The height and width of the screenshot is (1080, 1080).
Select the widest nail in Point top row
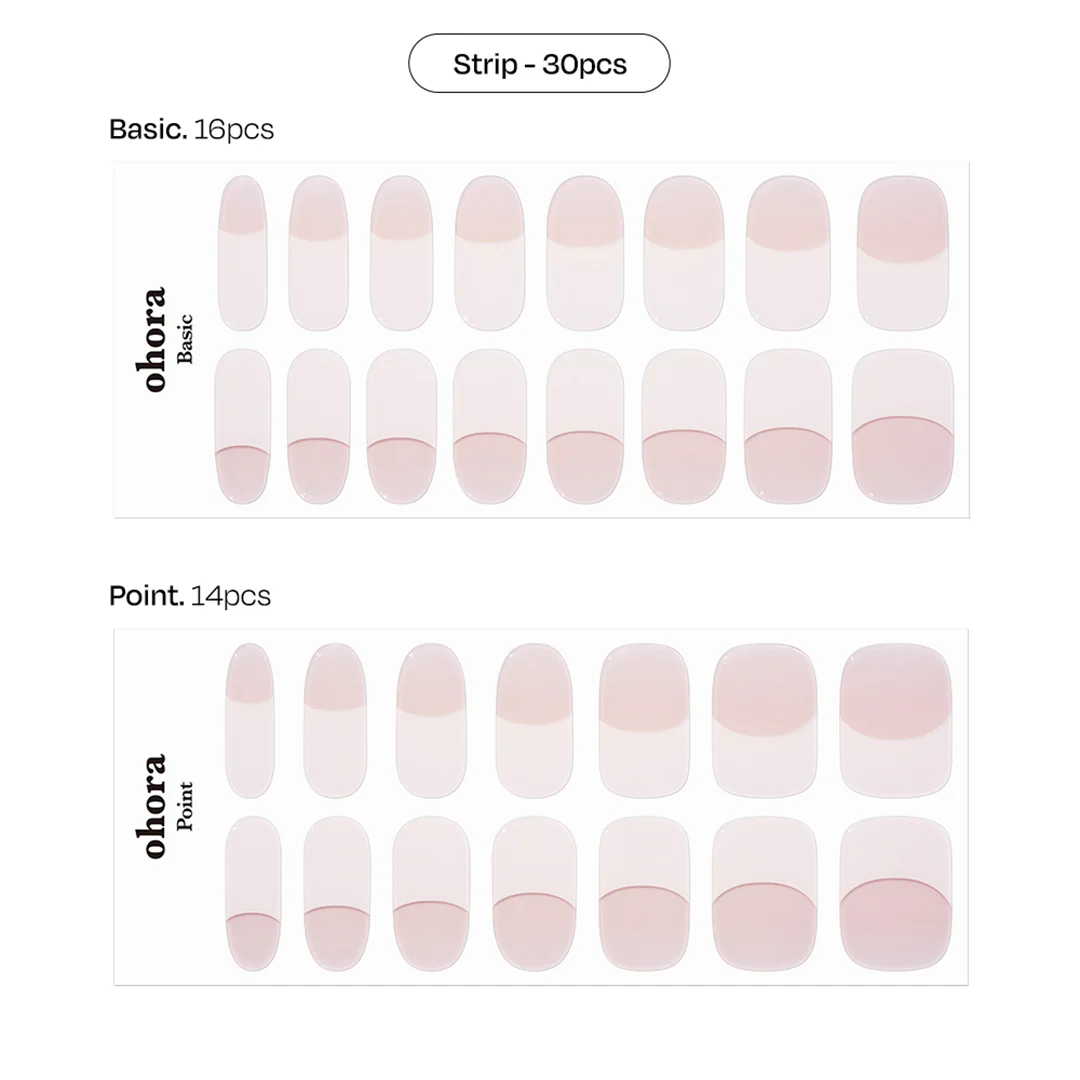point(895,720)
